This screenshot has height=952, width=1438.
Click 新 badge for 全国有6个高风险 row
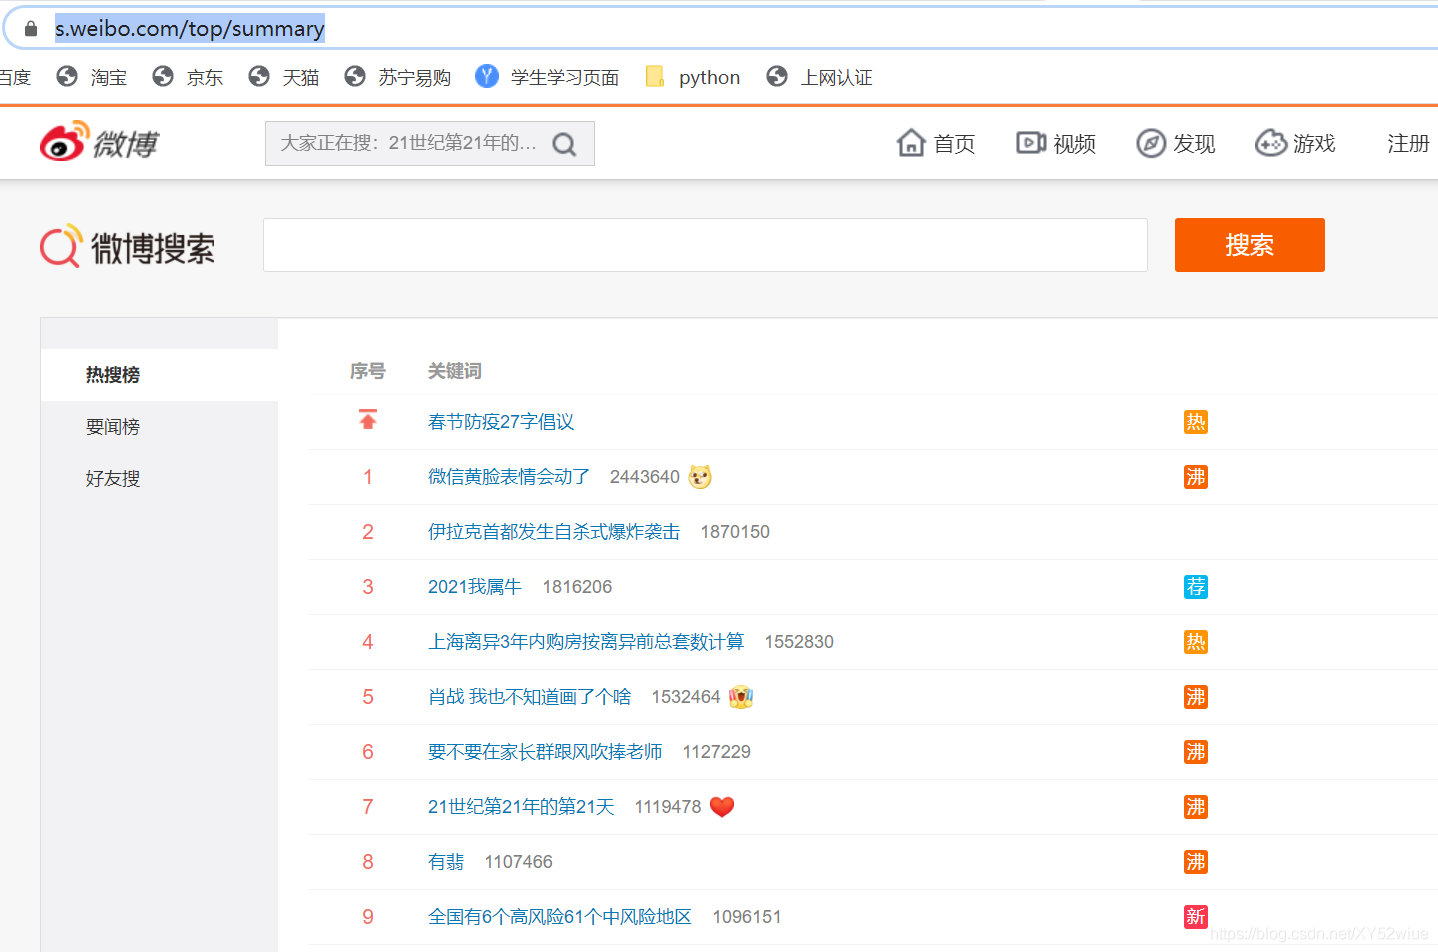[1196, 917]
